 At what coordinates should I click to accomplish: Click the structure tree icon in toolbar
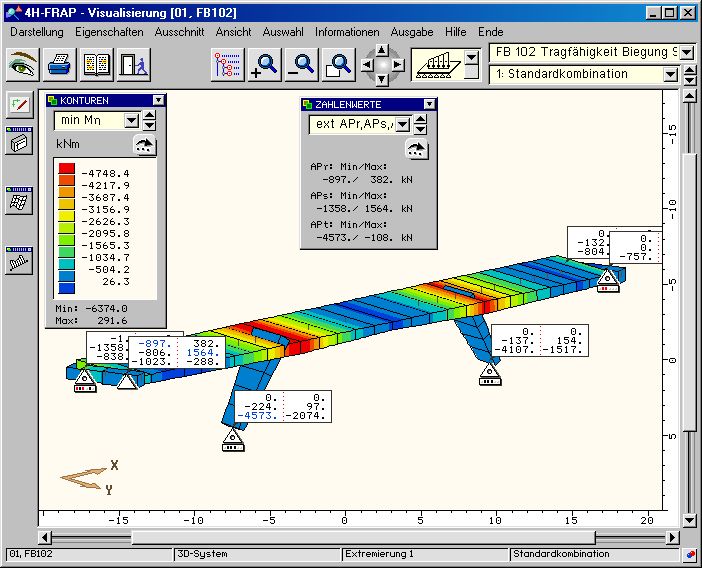tap(228, 65)
